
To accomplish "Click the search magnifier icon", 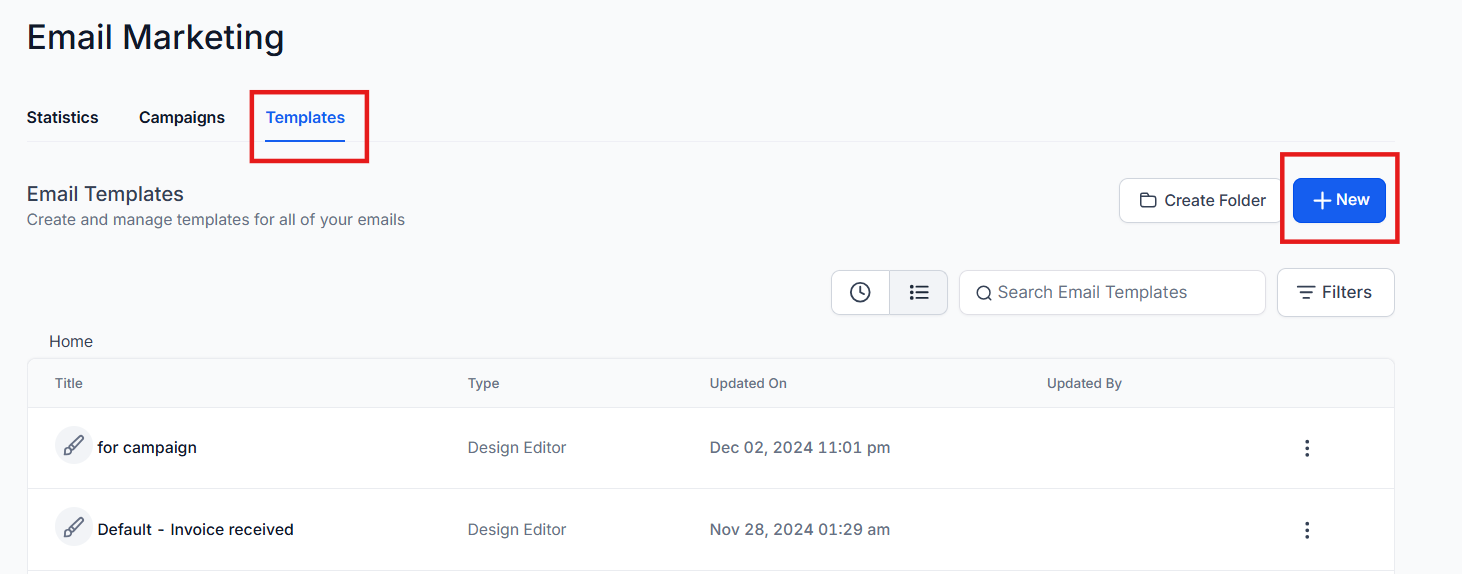I will 984,293.
